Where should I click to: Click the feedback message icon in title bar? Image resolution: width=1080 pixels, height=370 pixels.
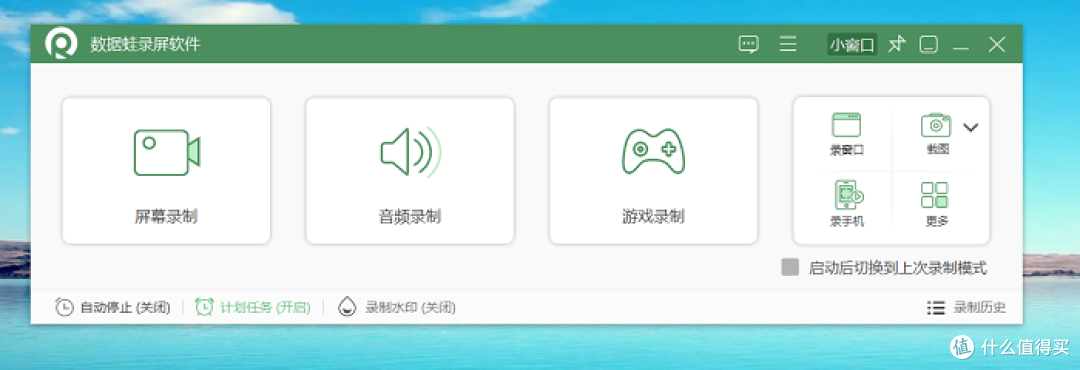[749, 45]
